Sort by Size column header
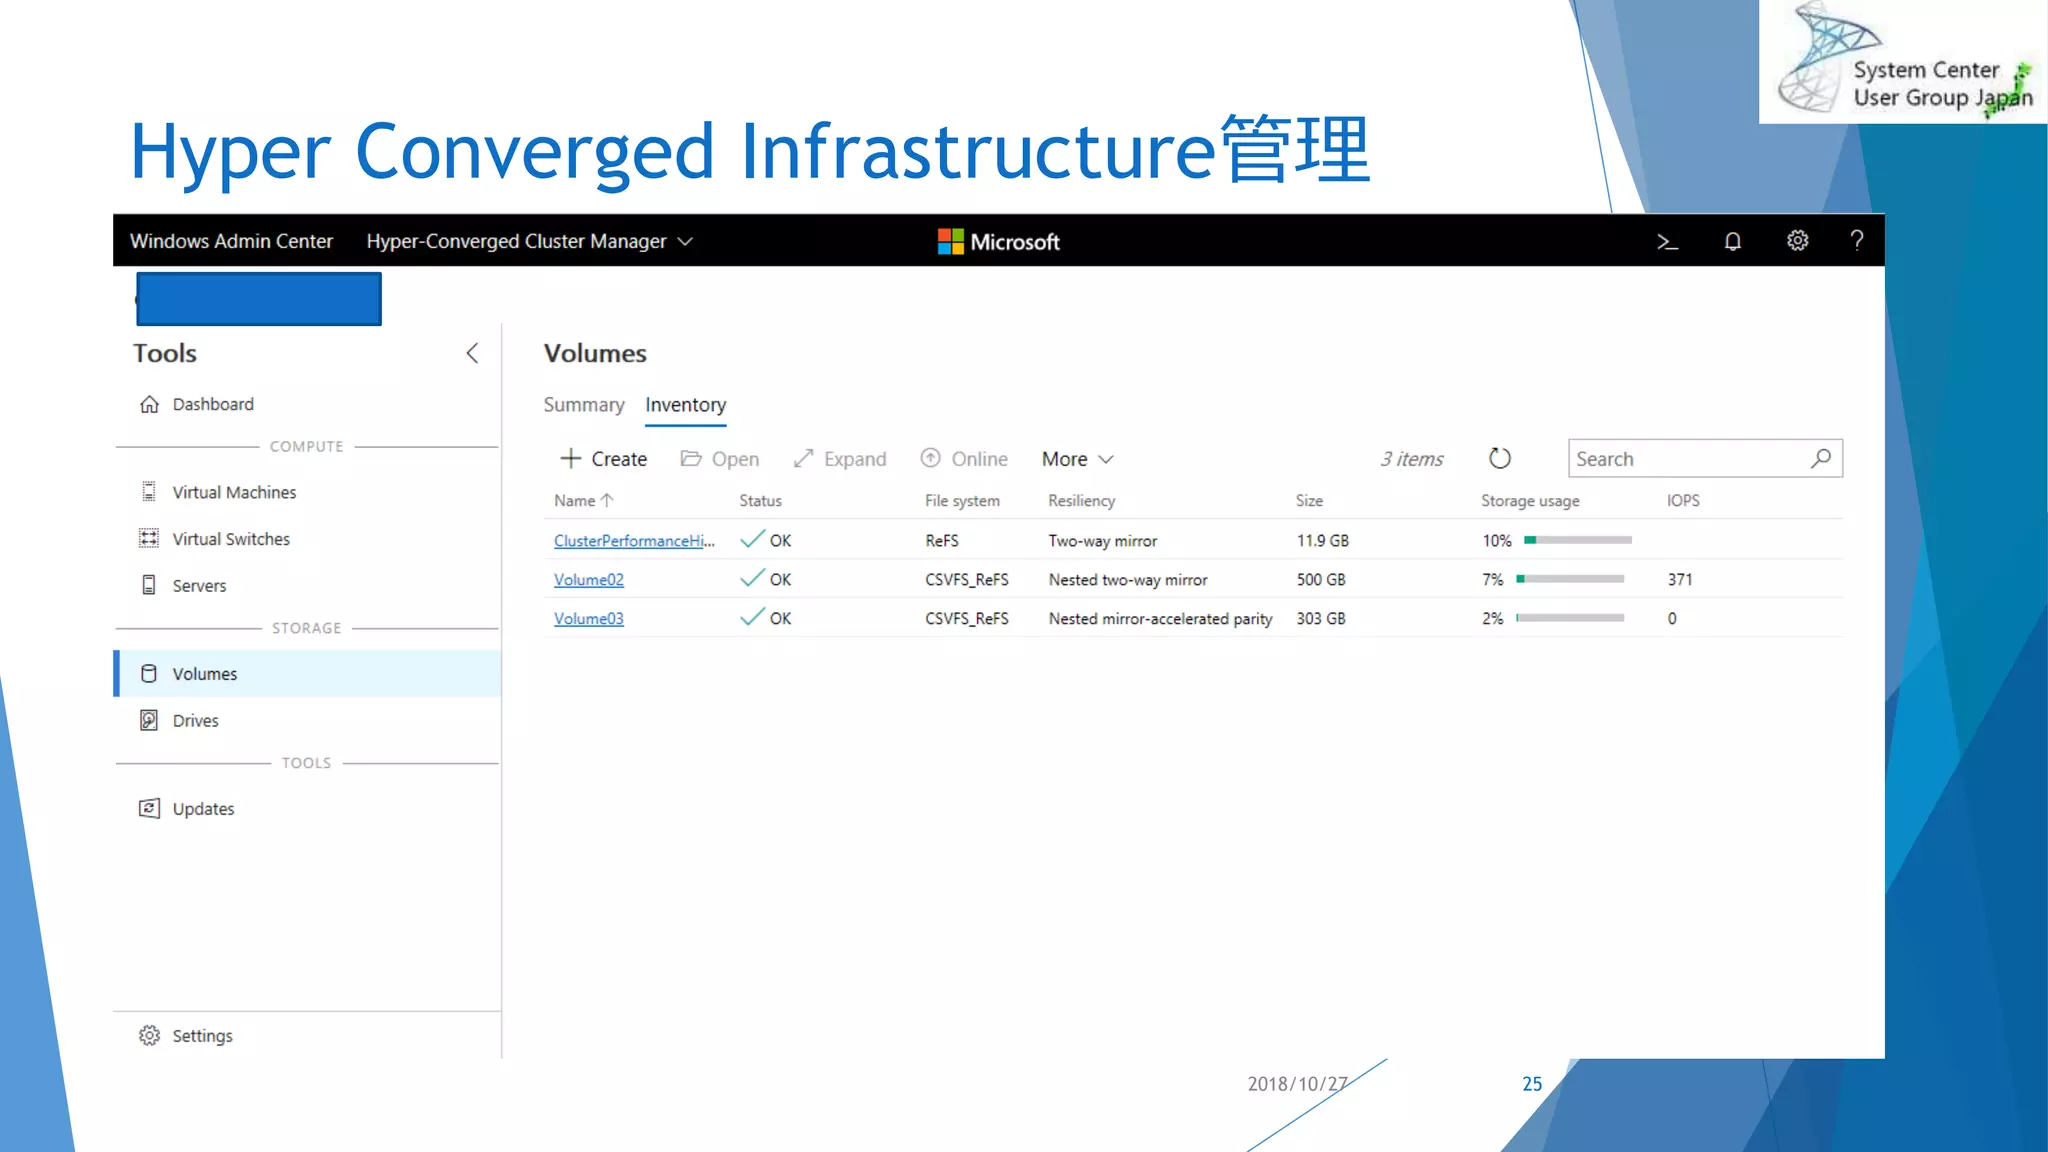2048x1152 pixels. click(x=1309, y=500)
